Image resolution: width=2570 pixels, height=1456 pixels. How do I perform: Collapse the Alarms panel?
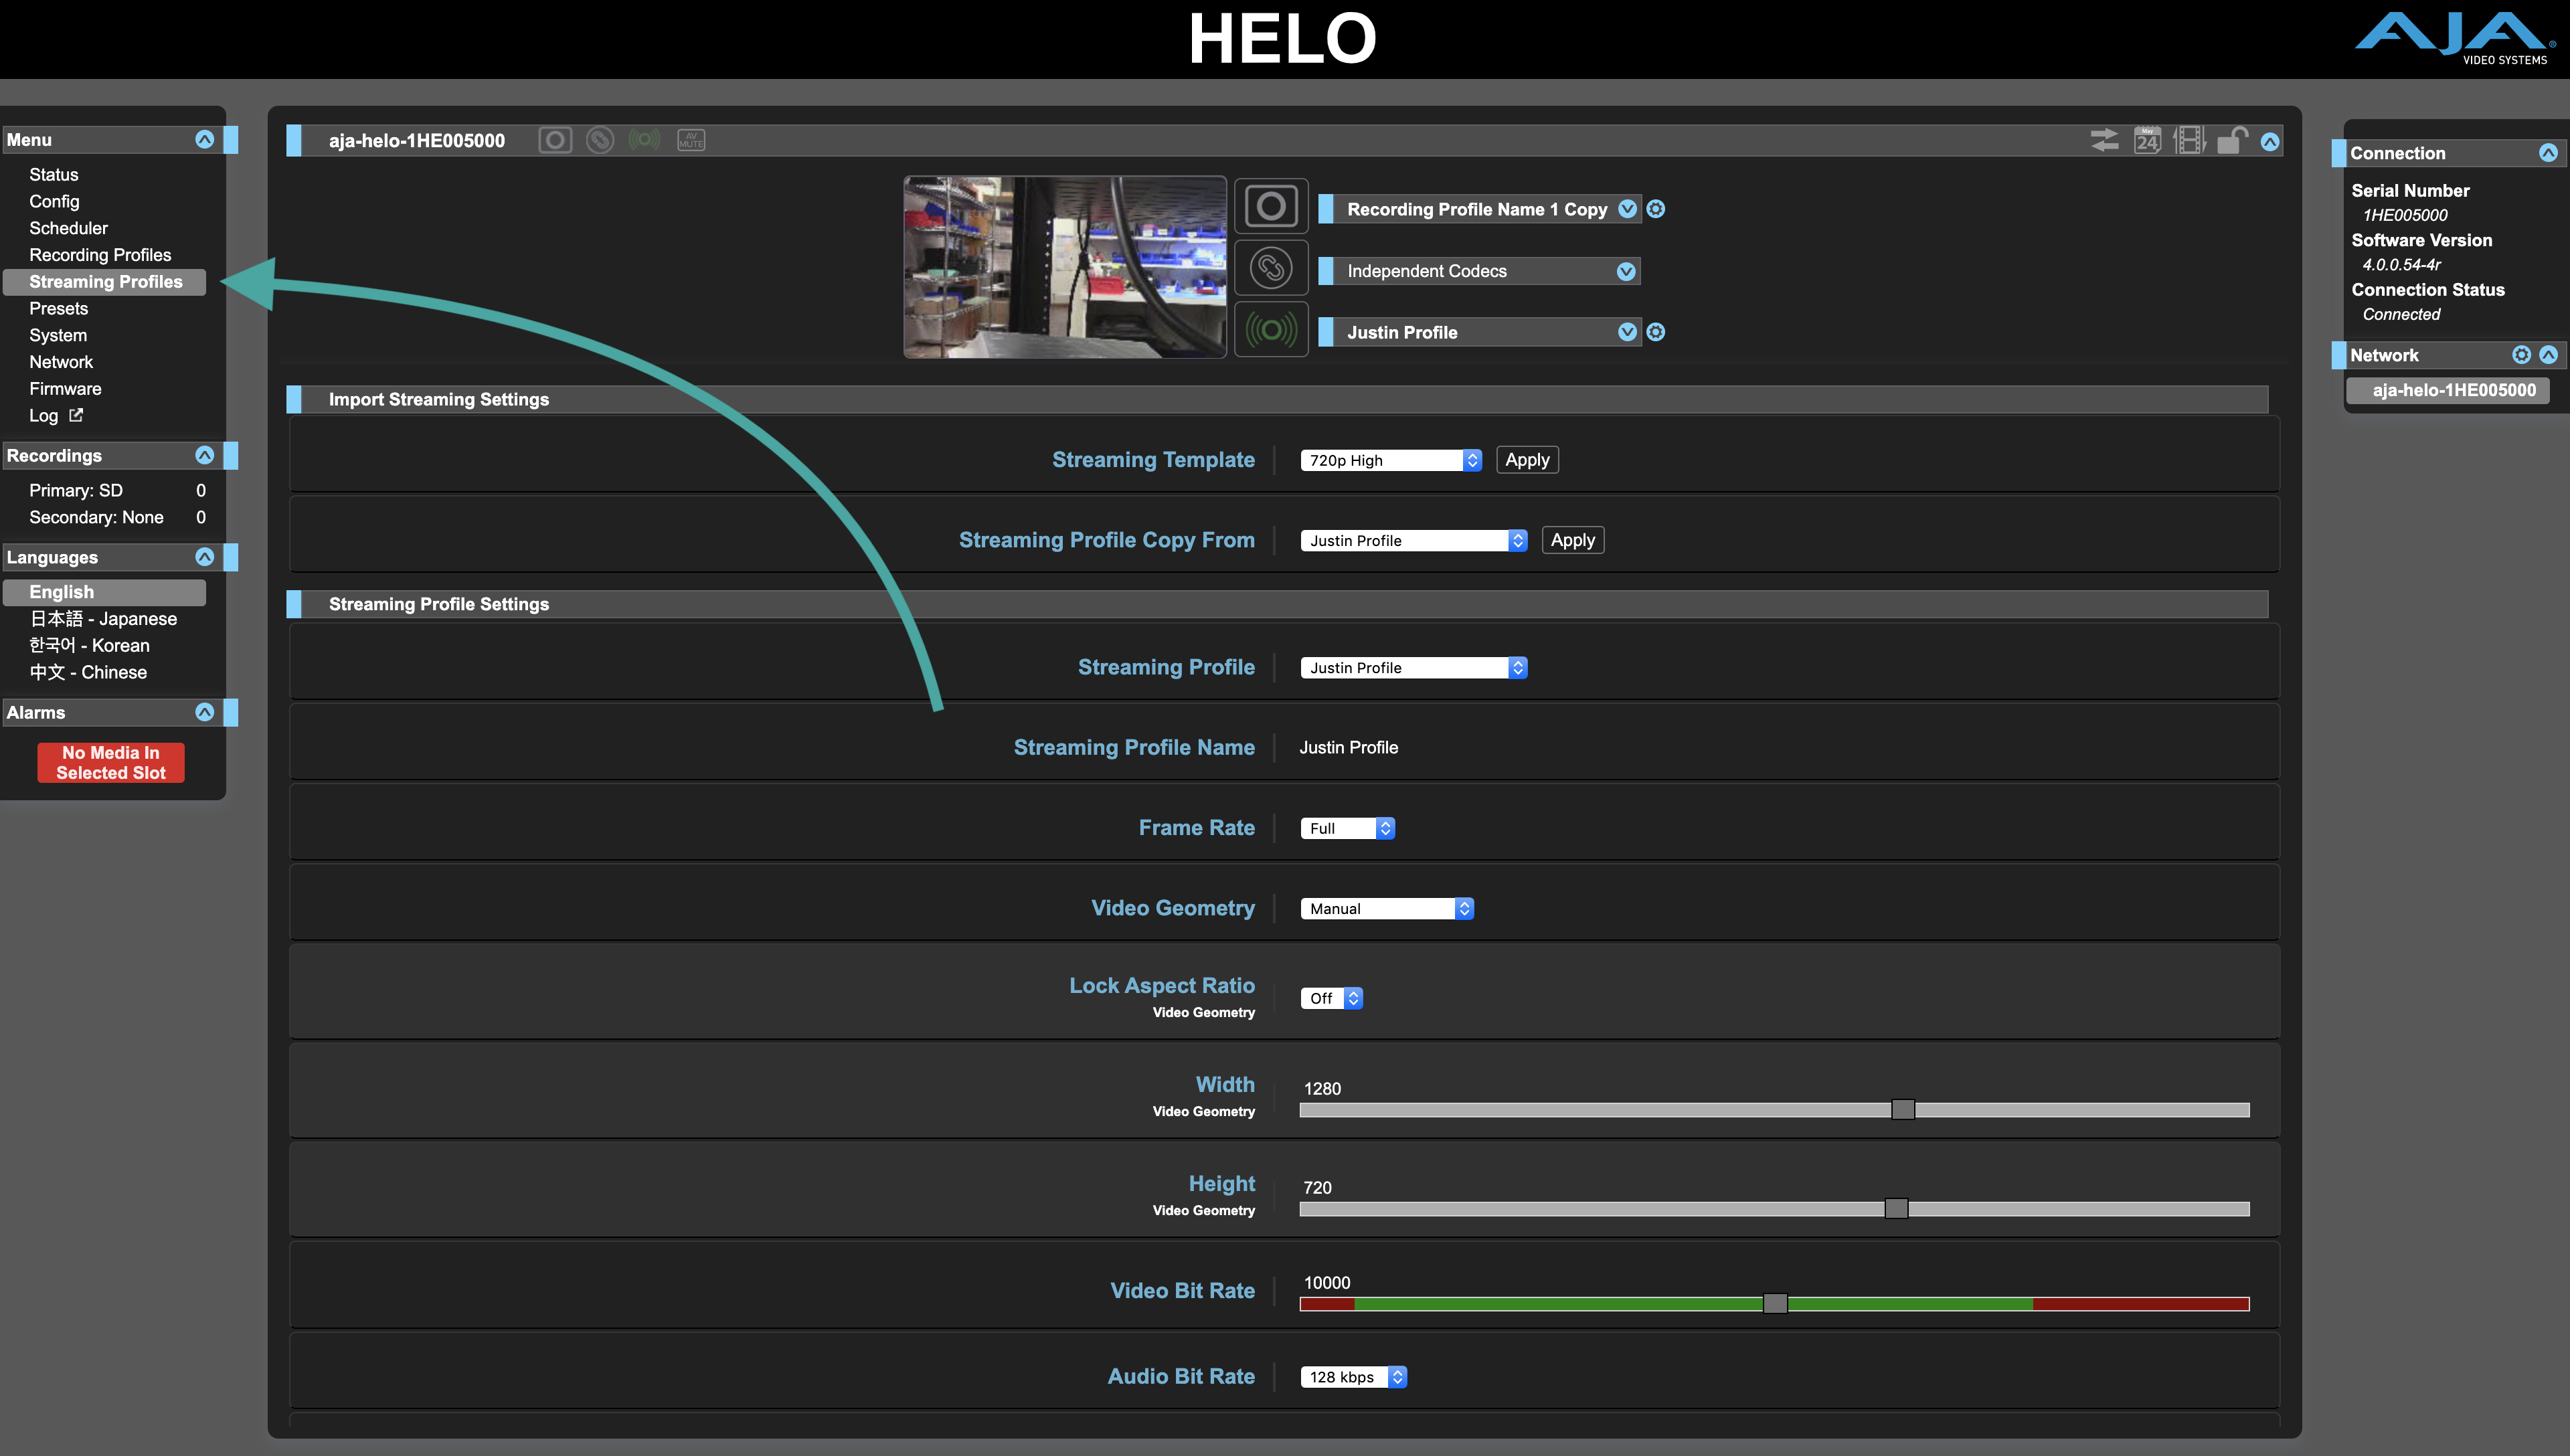(204, 712)
